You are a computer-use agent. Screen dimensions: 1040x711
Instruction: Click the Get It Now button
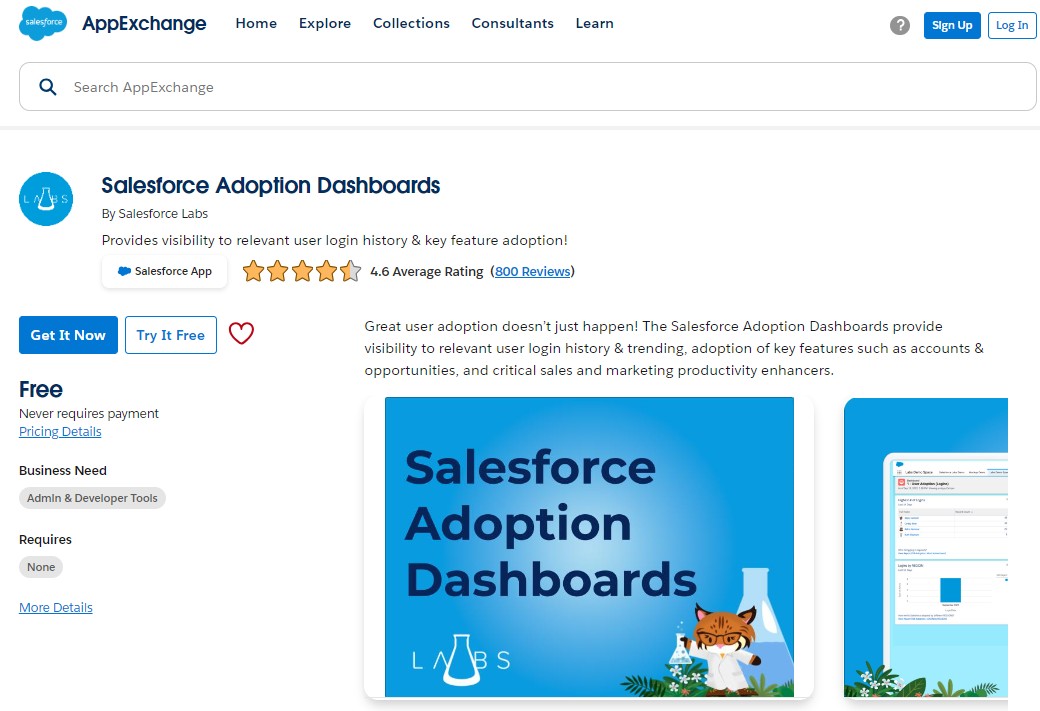(68, 334)
